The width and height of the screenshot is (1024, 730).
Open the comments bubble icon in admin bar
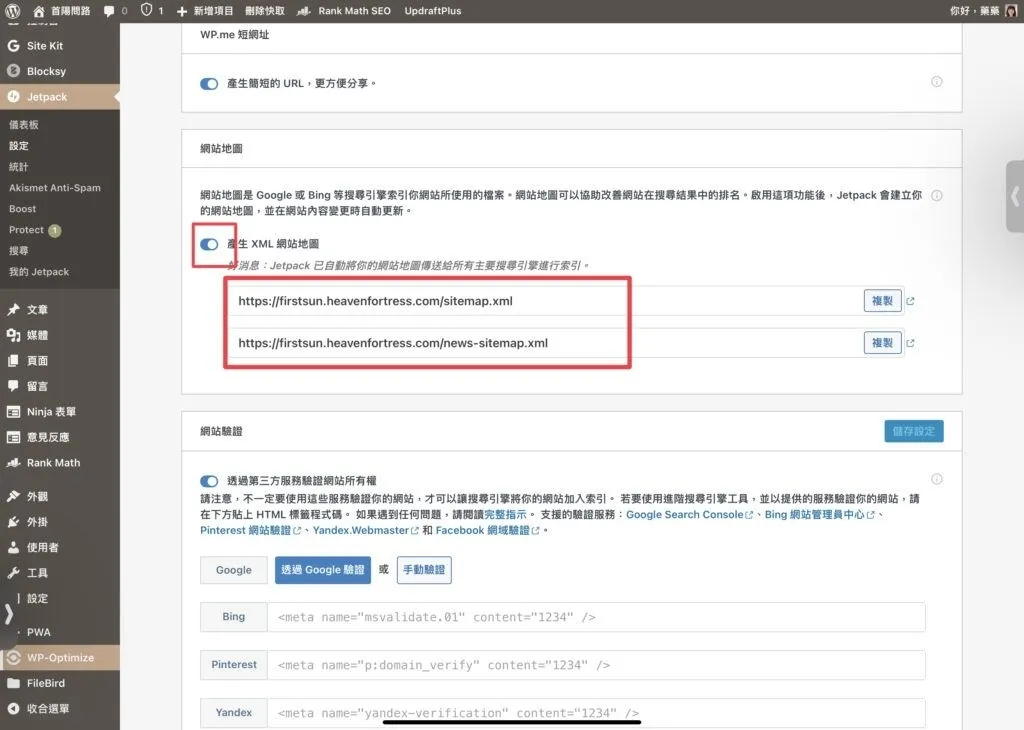[109, 10]
